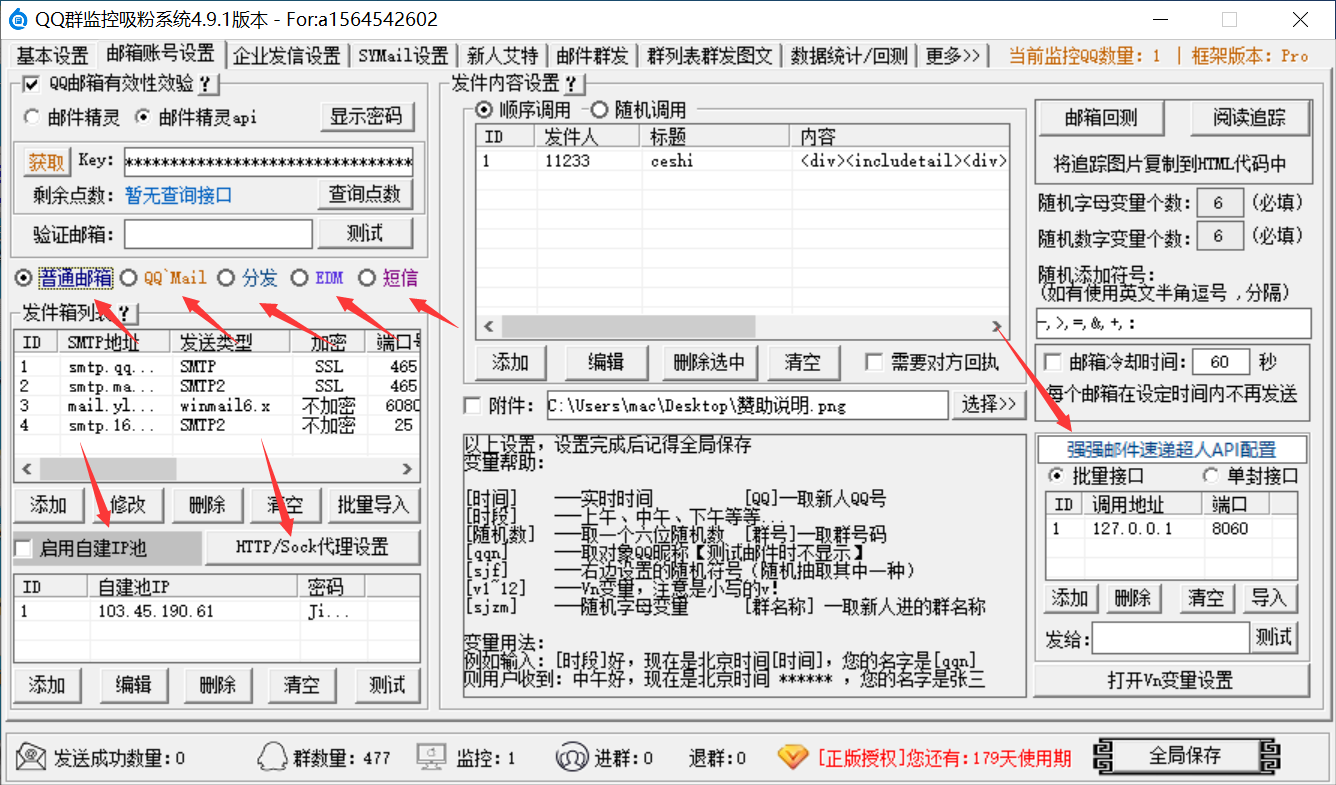This screenshot has width=1336, height=785.
Task: Select the 邮件精灵 radio option
Action: [x=32, y=117]
